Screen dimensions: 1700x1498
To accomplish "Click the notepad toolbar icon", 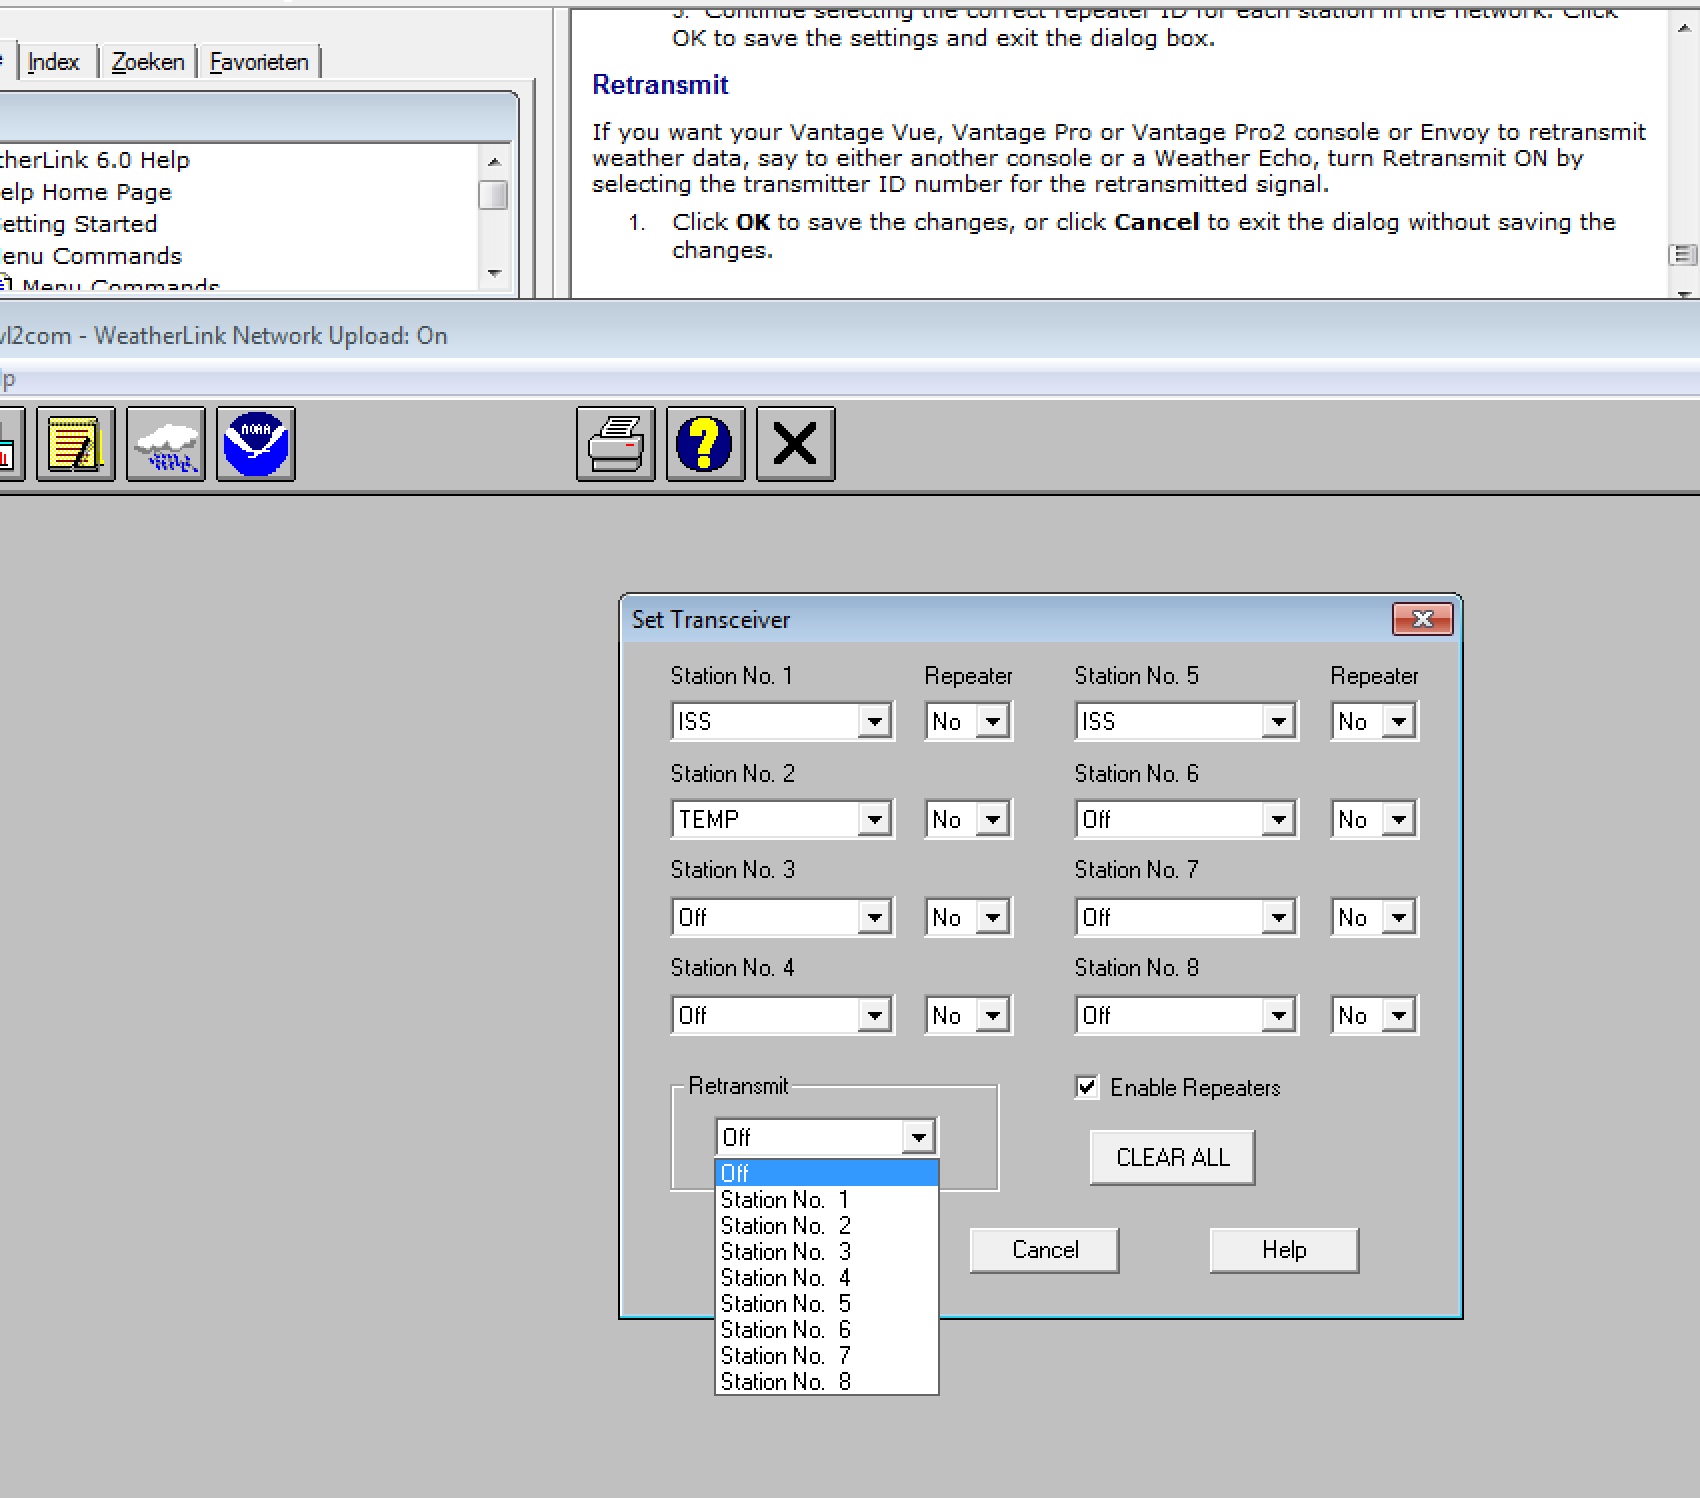I will pos(76,444).
